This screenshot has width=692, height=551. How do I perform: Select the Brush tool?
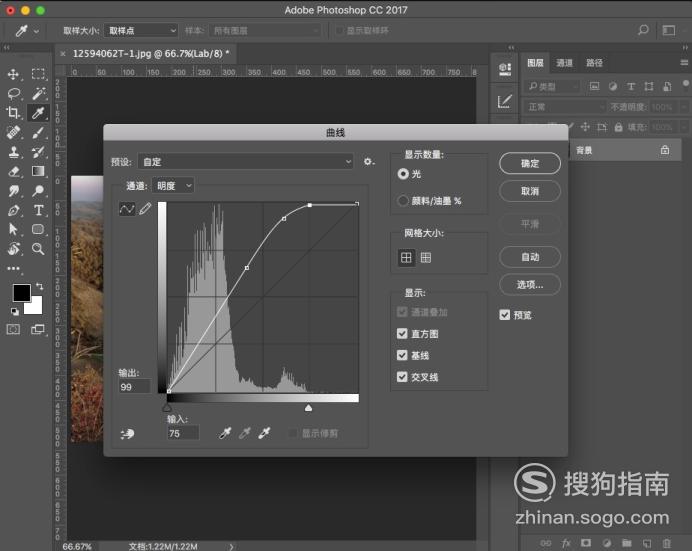pos(38,132)
